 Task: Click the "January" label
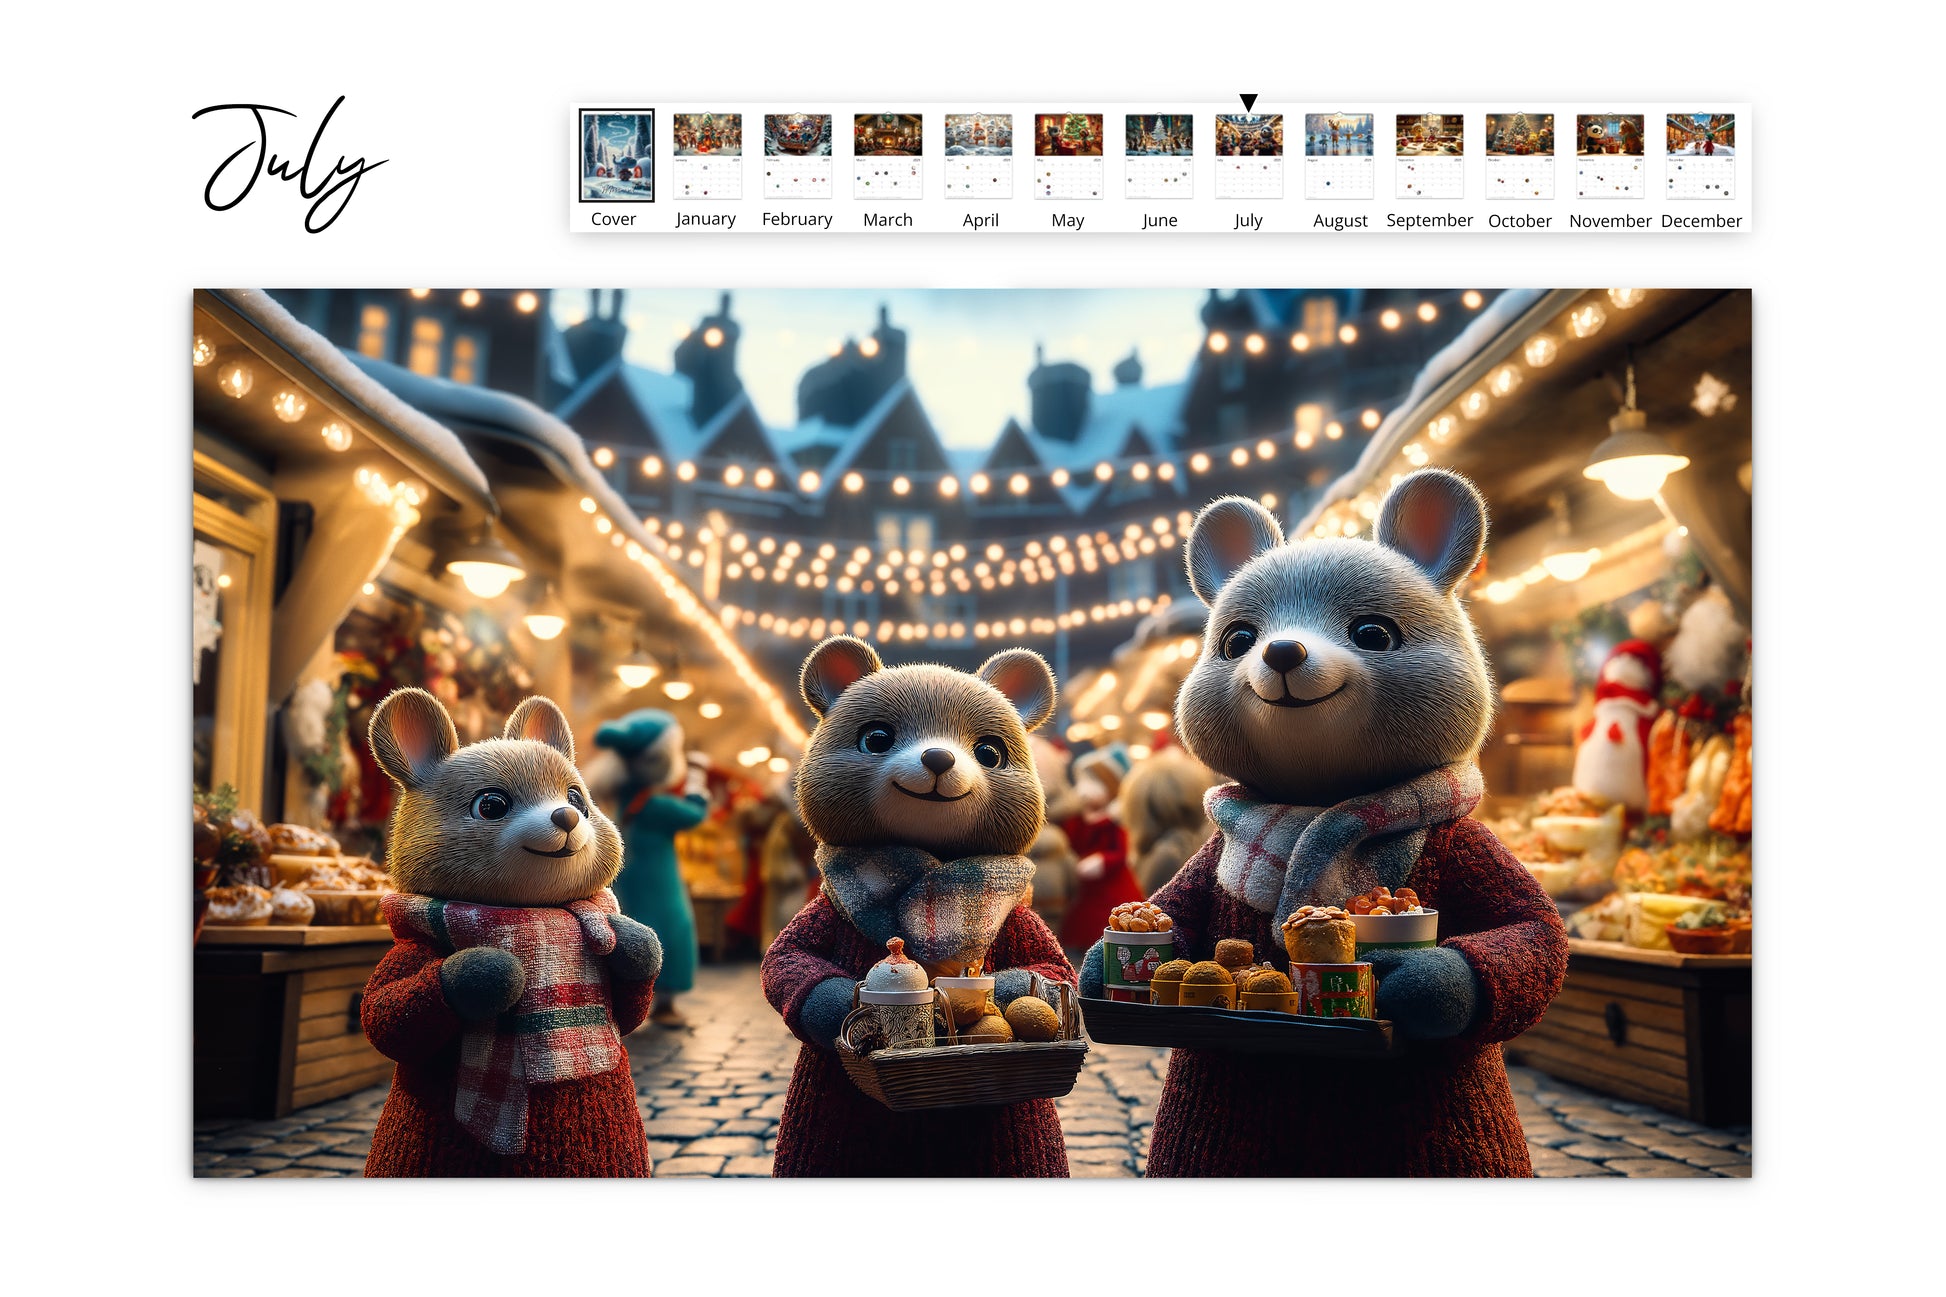pyautogui.click(x=706, y=219)
